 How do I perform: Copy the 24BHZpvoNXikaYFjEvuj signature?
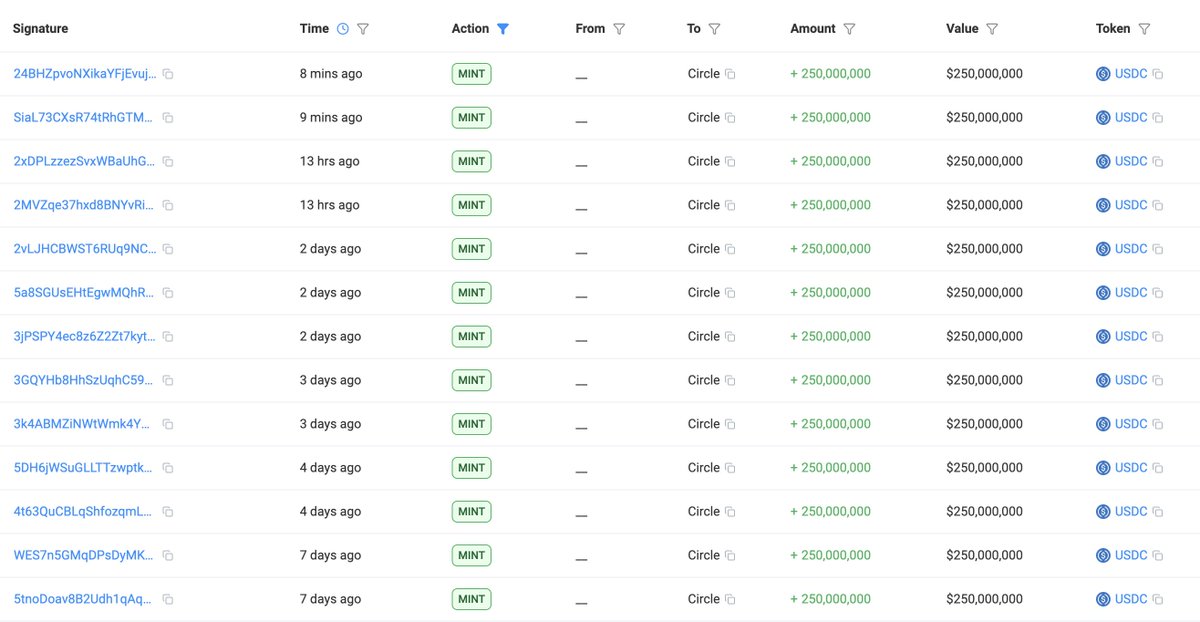(166, 73)
